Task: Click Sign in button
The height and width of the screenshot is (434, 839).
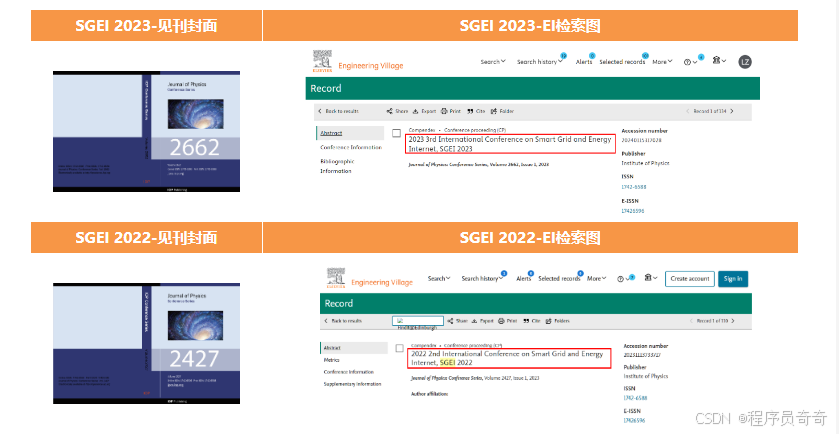Action: 733,279
